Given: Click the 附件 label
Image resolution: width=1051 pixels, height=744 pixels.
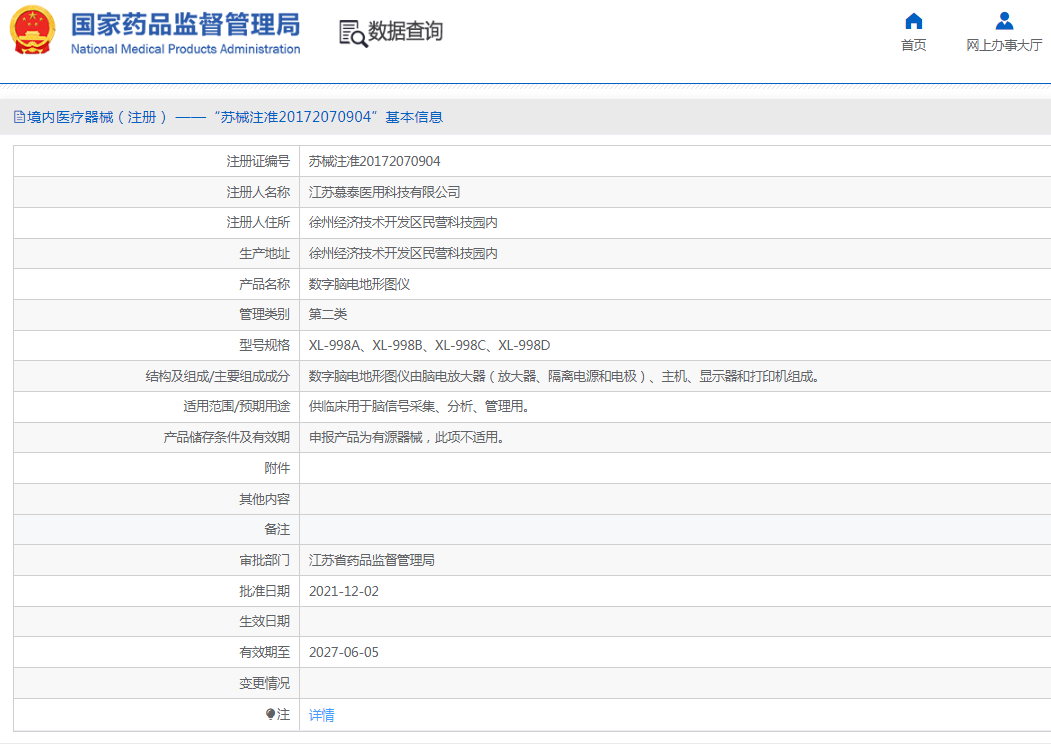Looking at the screenshot, I should click(277, 468).
